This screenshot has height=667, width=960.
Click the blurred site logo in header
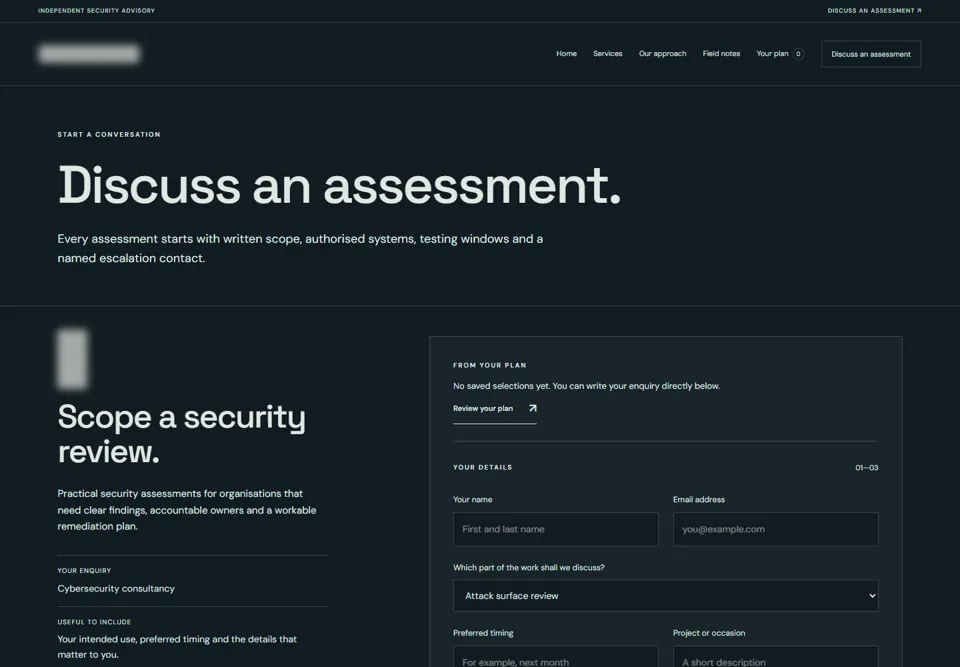[89, 54]
